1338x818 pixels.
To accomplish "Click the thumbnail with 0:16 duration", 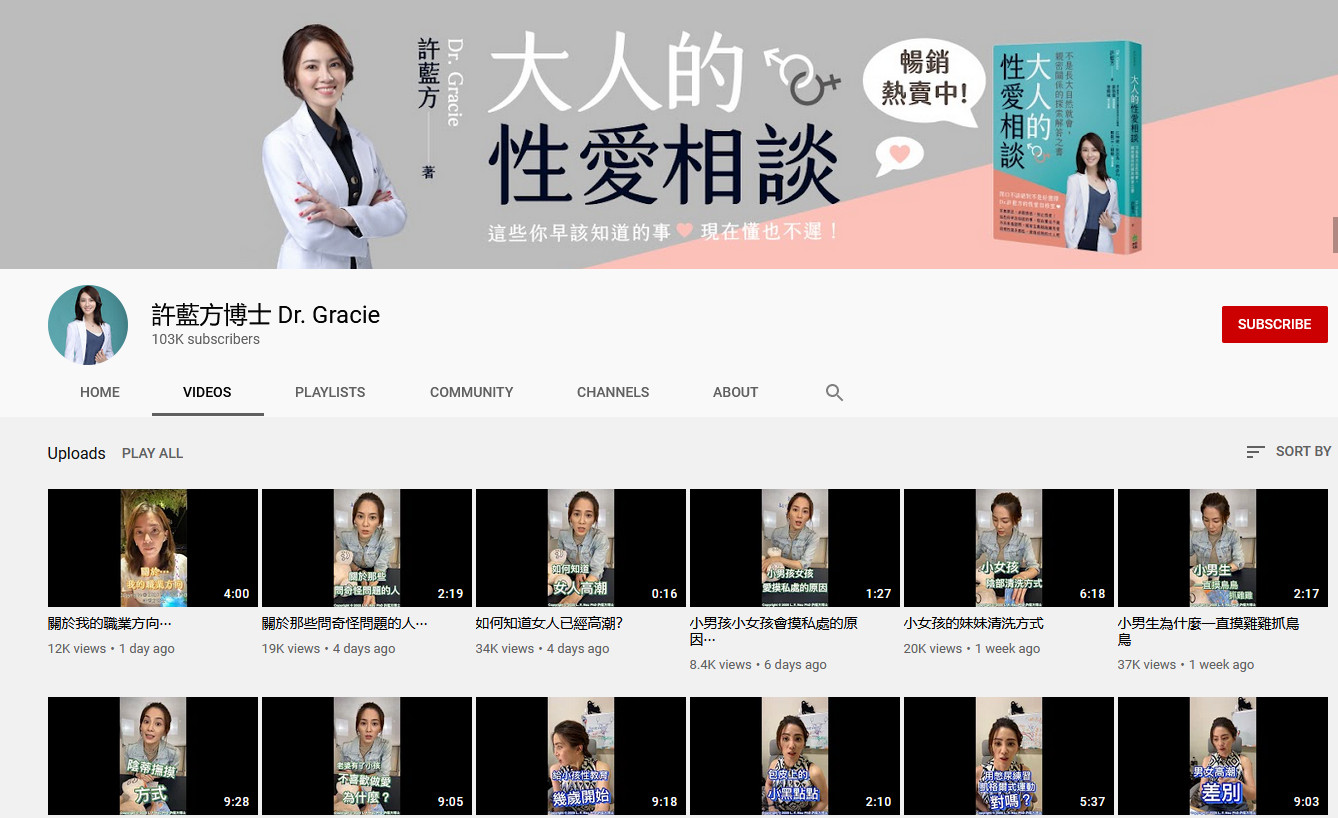I will [x=580, y=548].
